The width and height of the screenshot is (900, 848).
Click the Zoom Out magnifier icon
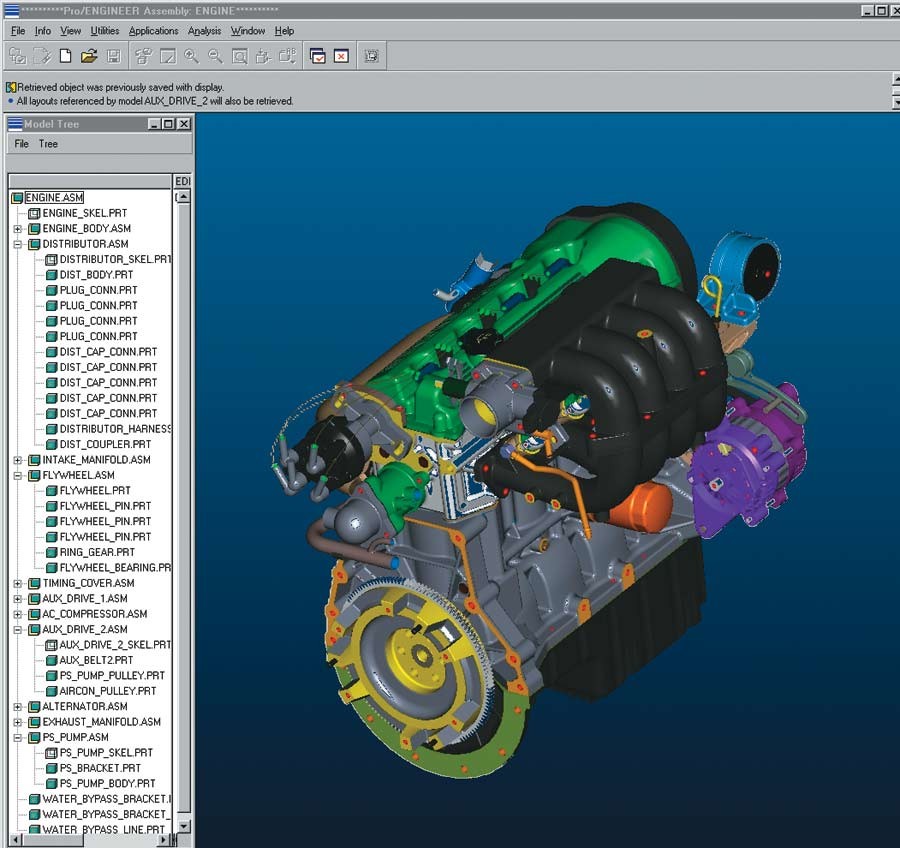pyautogui.click(x=215, y=56)
